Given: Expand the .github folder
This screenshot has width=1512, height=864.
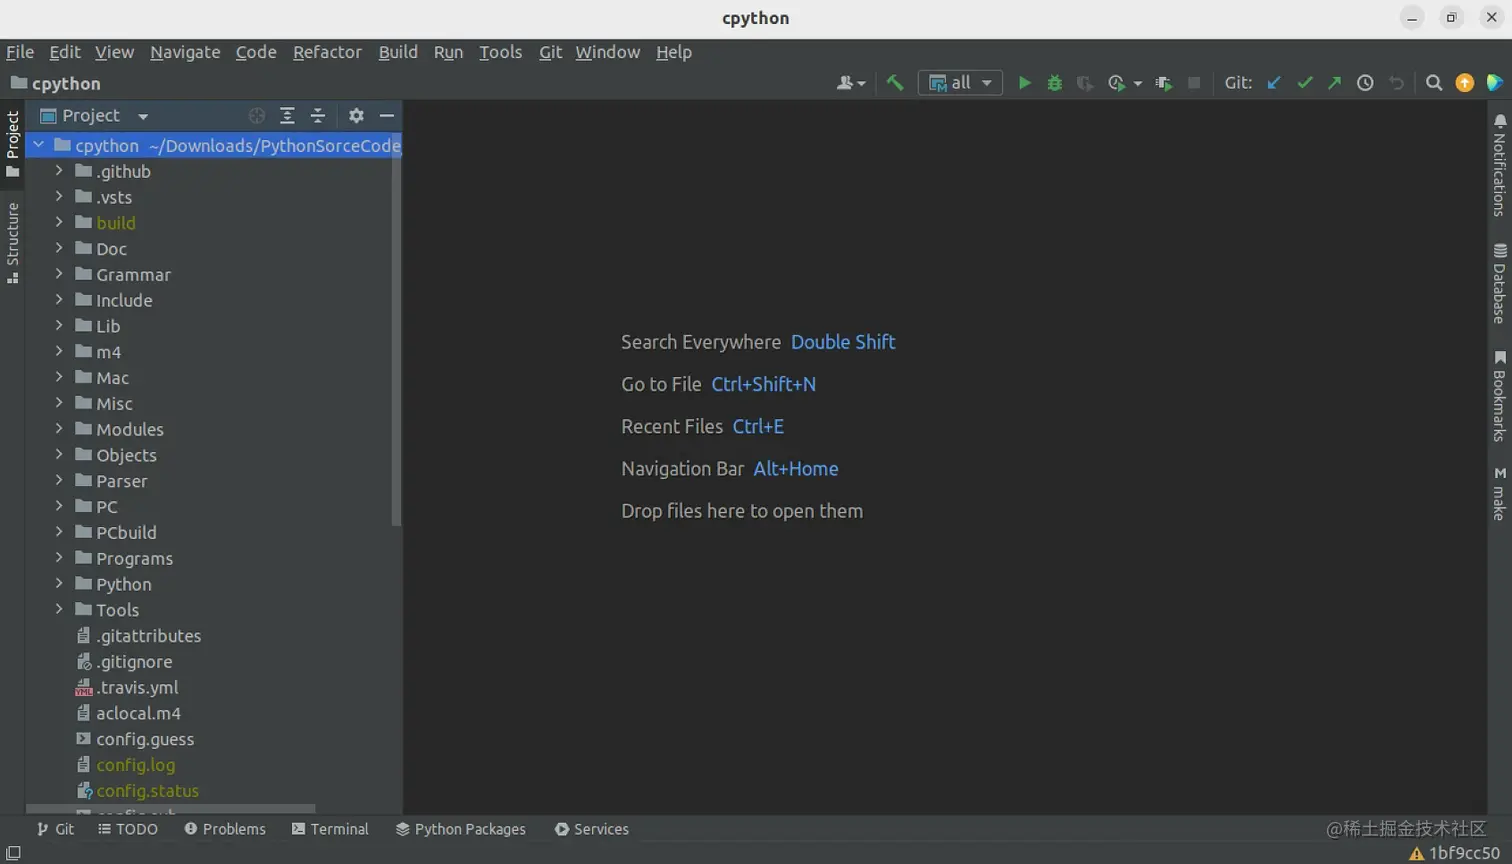Looking at the screenshot, I should (x=59, y=171).
